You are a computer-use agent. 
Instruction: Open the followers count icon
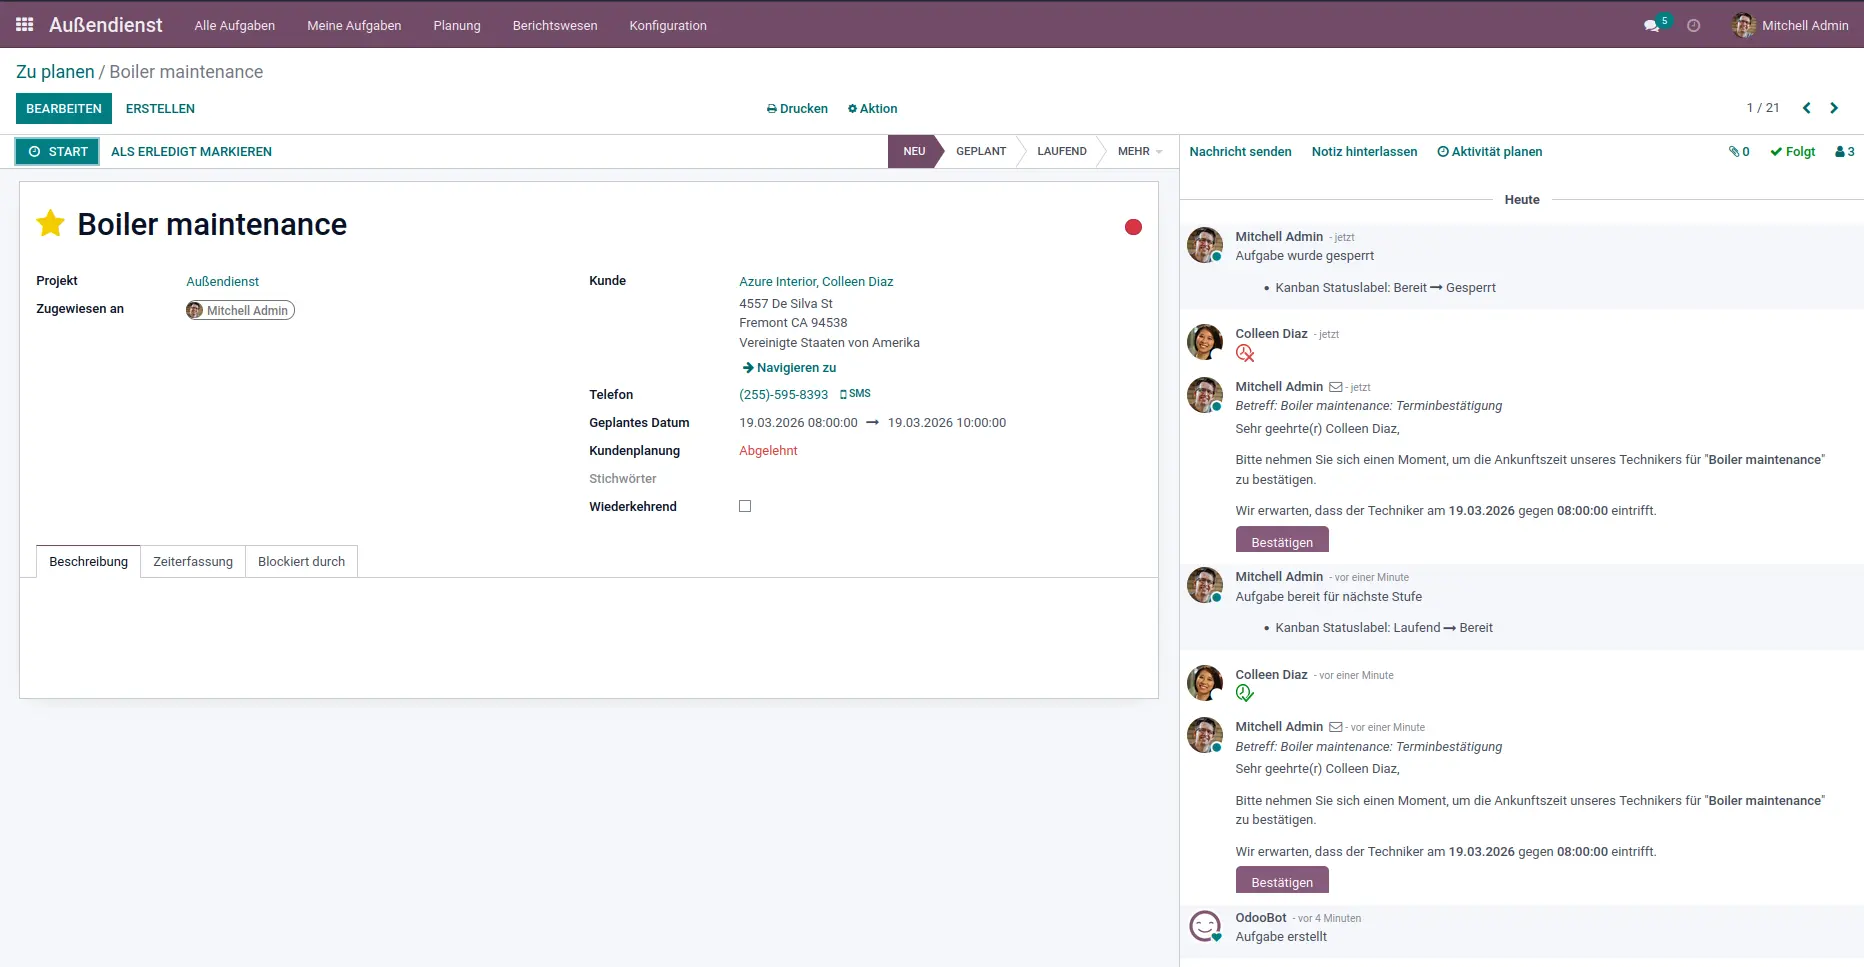point(1844,152)
